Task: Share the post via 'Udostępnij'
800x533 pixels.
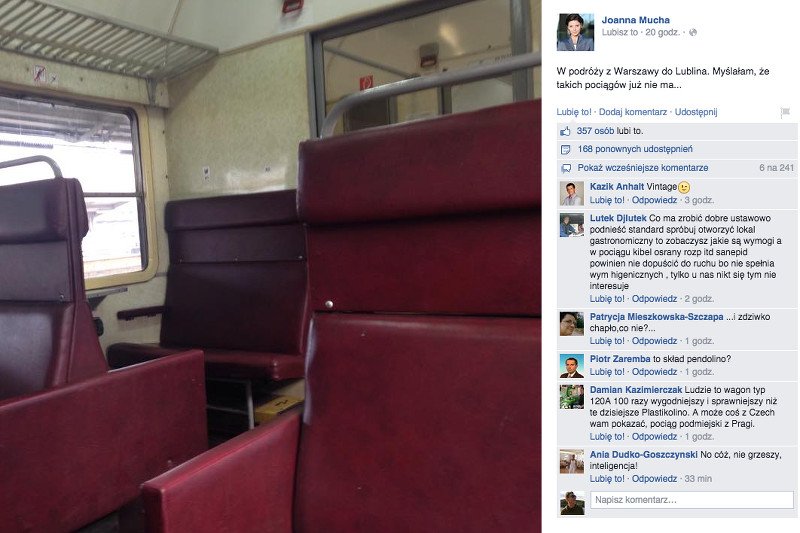Action: tap(696, 112)
